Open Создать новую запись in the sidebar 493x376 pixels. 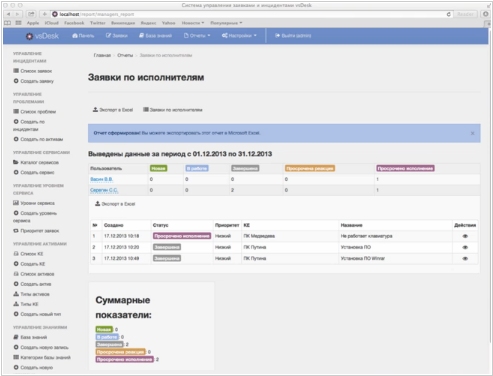click(41, 347)
